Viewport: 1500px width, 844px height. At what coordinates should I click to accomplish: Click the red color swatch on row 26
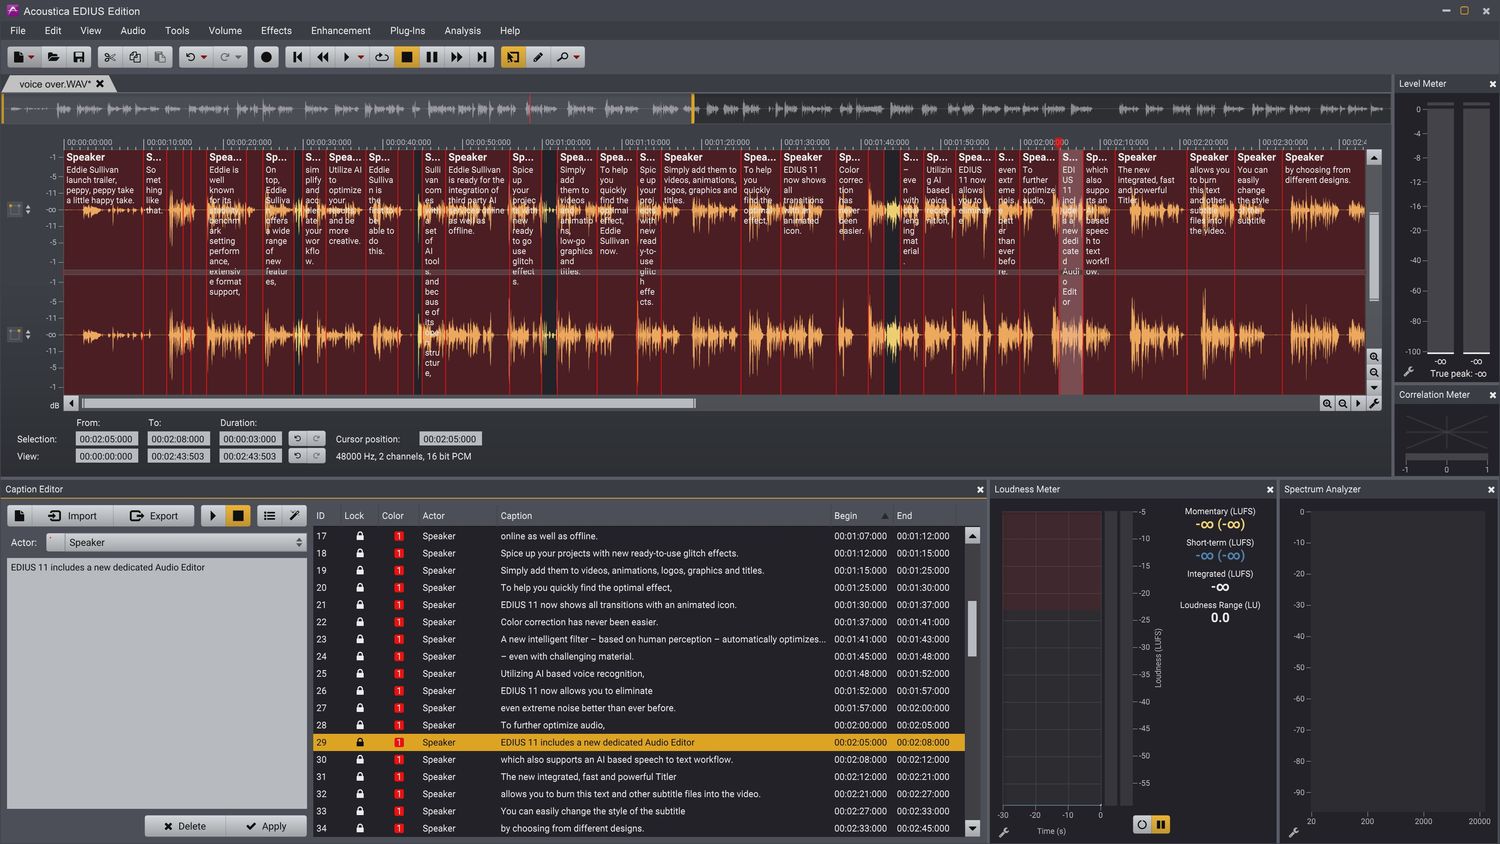pyautogui.click(x=398, y=691)
